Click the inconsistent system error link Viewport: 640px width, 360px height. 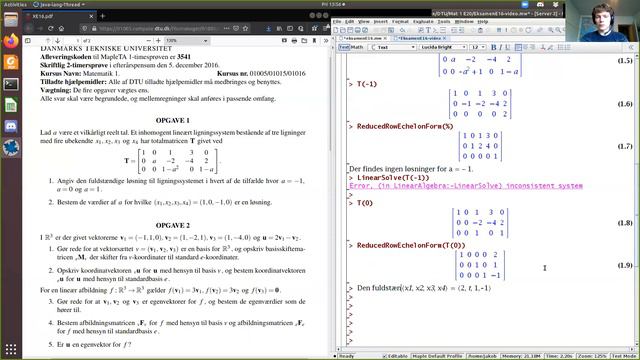466,186
